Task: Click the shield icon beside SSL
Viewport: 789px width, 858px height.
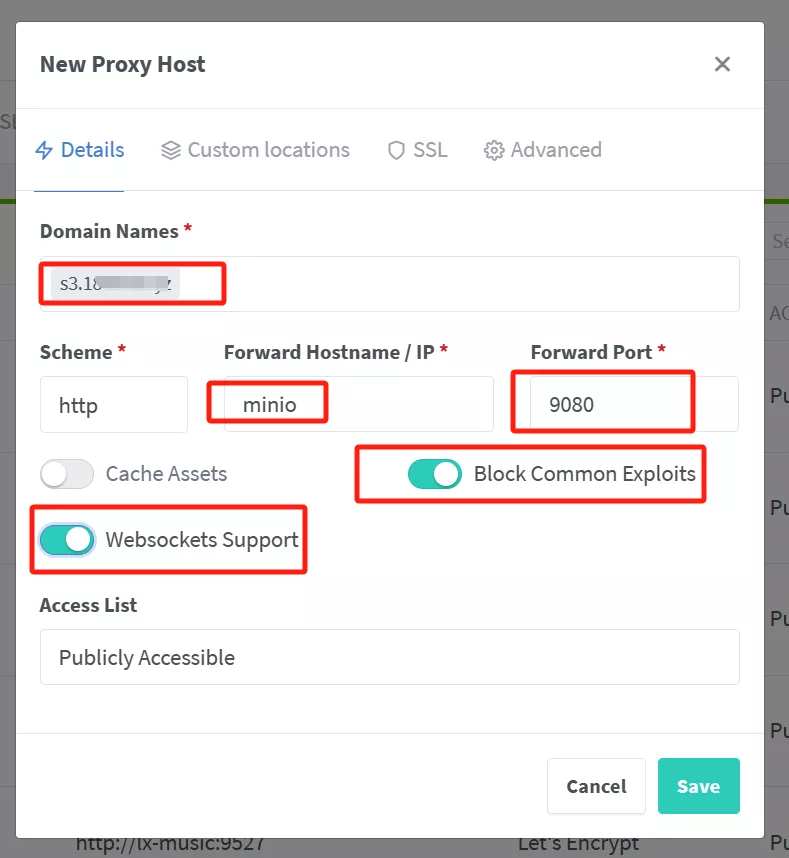Action: pyautogui.click(x=396, y=150)
